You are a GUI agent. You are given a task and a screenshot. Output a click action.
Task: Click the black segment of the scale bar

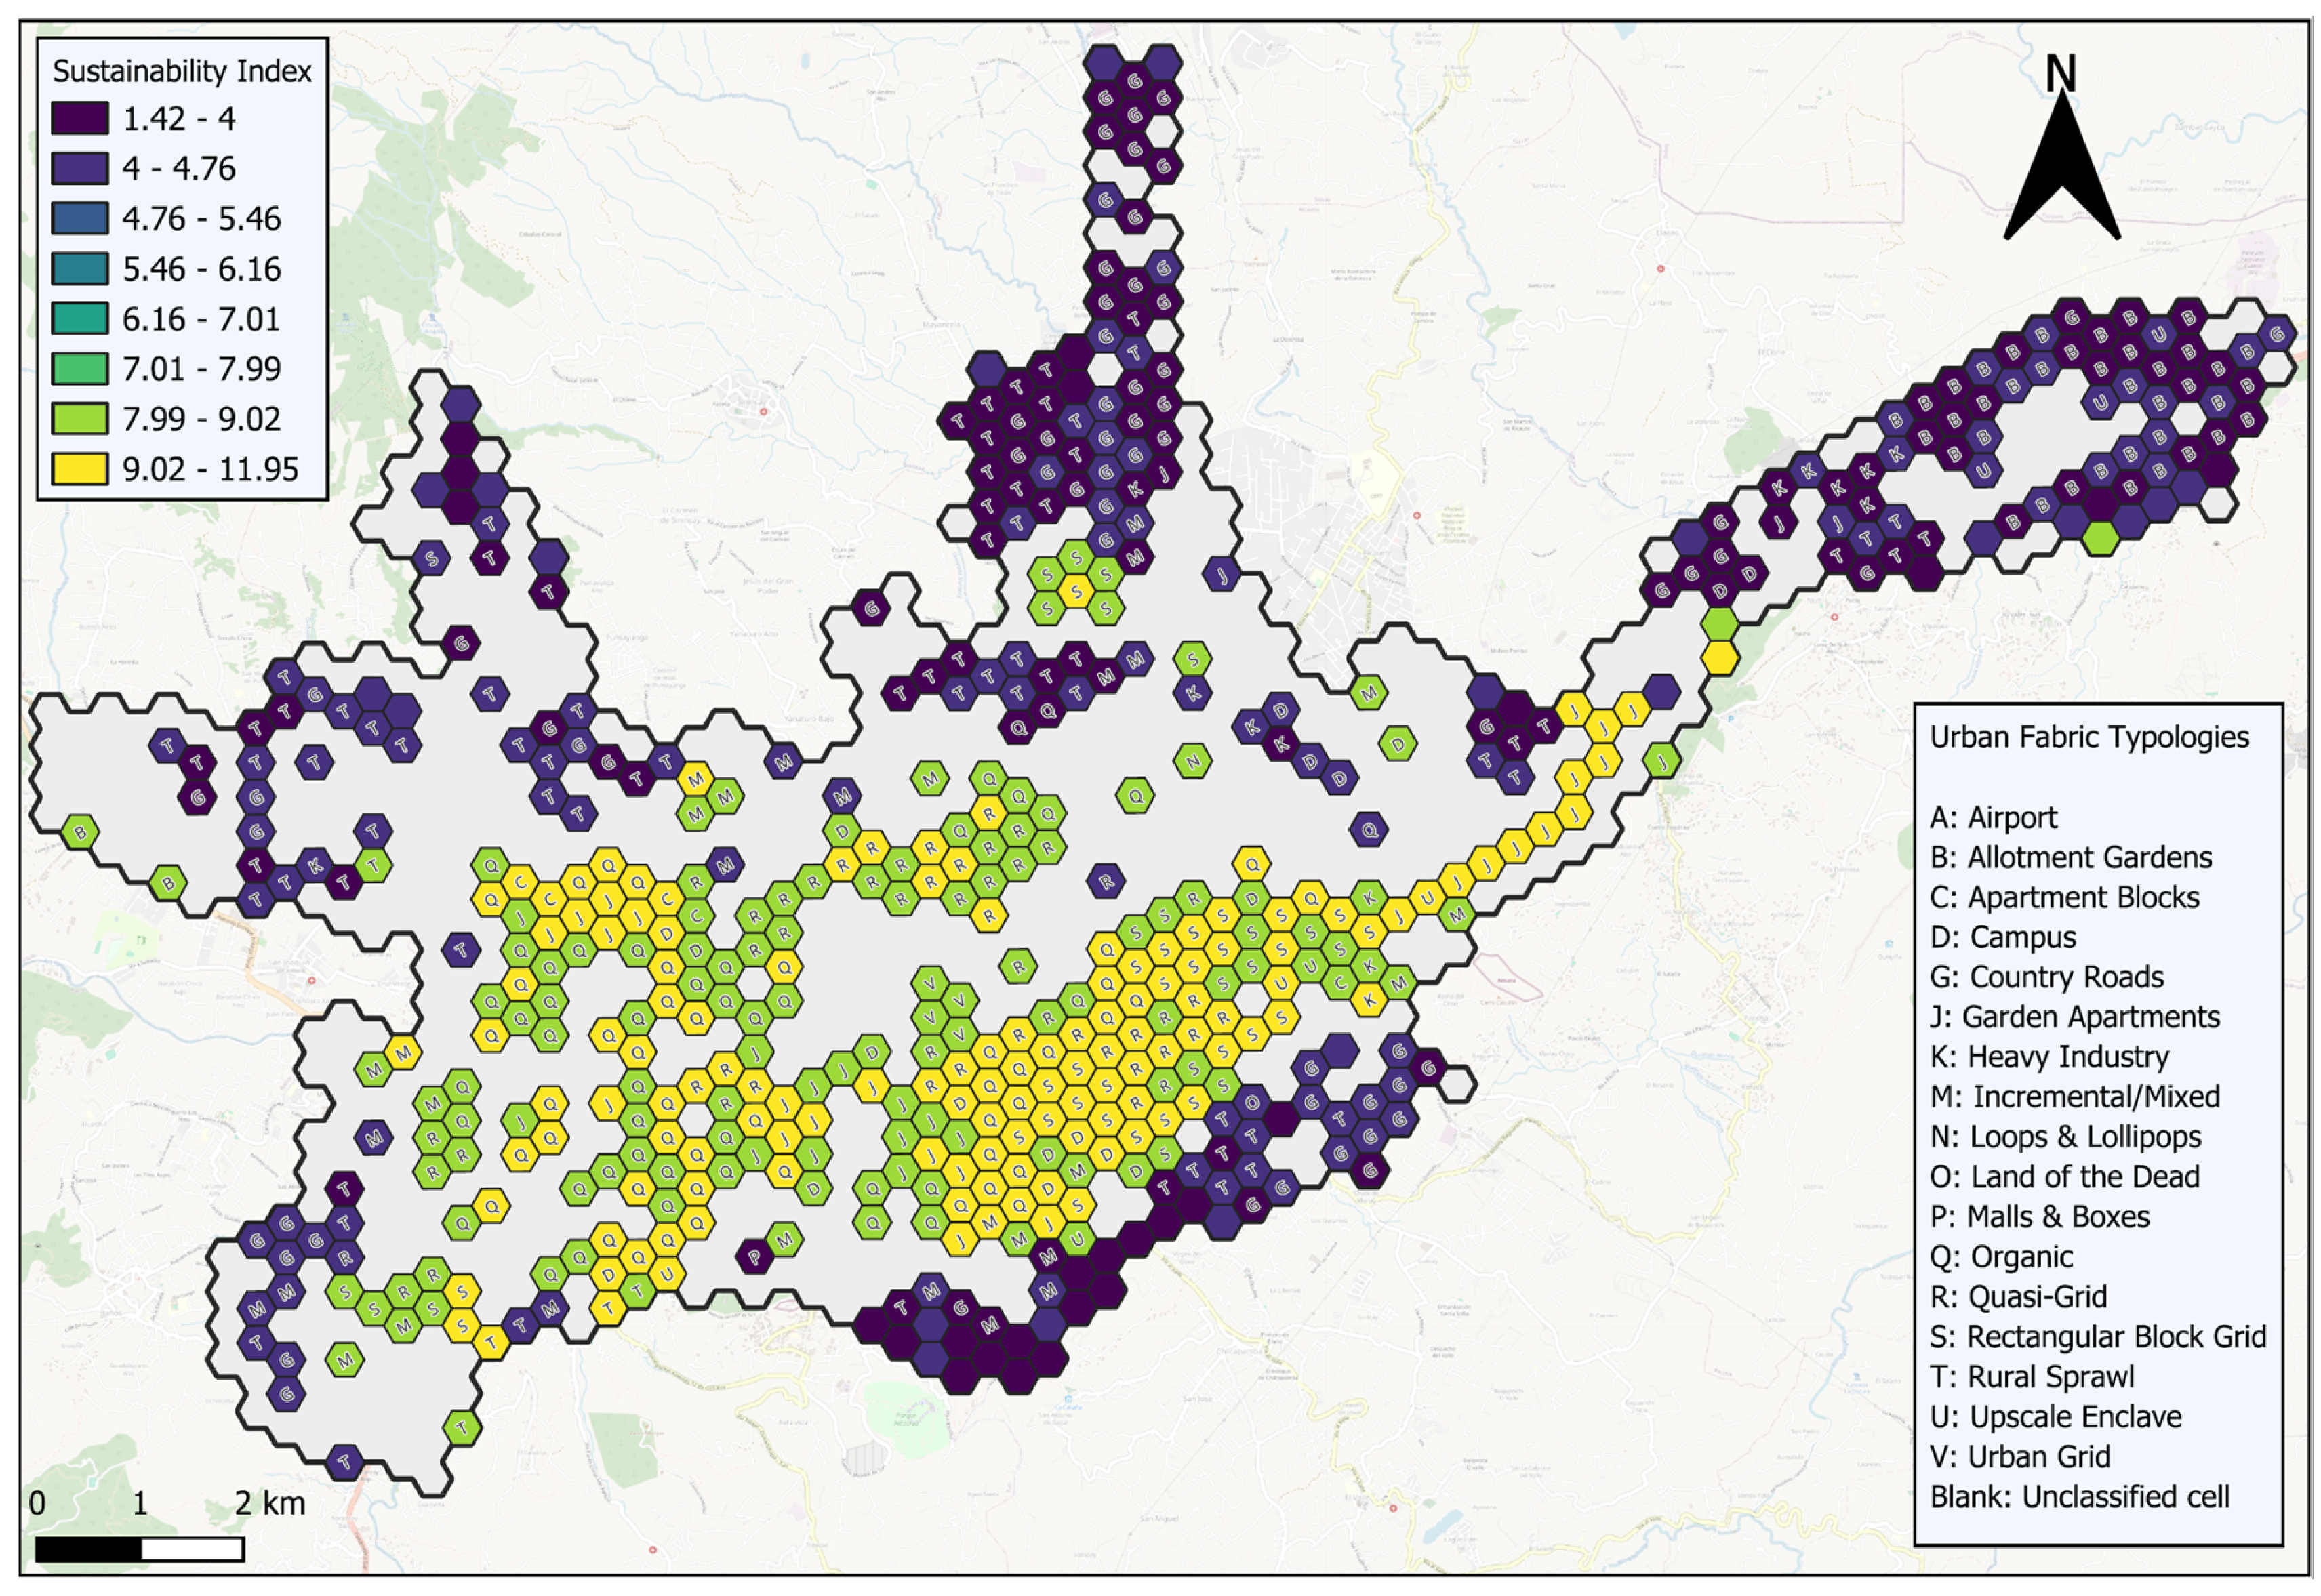point(89,1550)
